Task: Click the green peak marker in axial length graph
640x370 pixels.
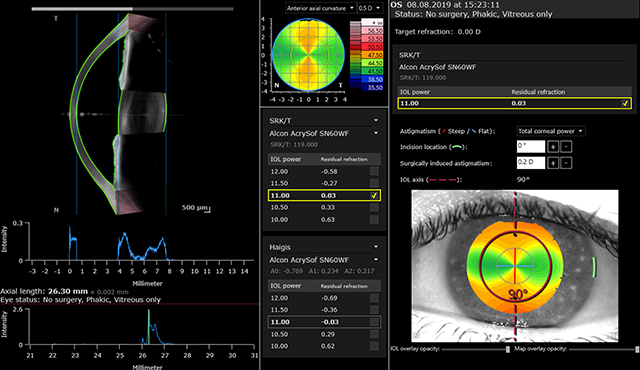Action: tap(149, 327)
